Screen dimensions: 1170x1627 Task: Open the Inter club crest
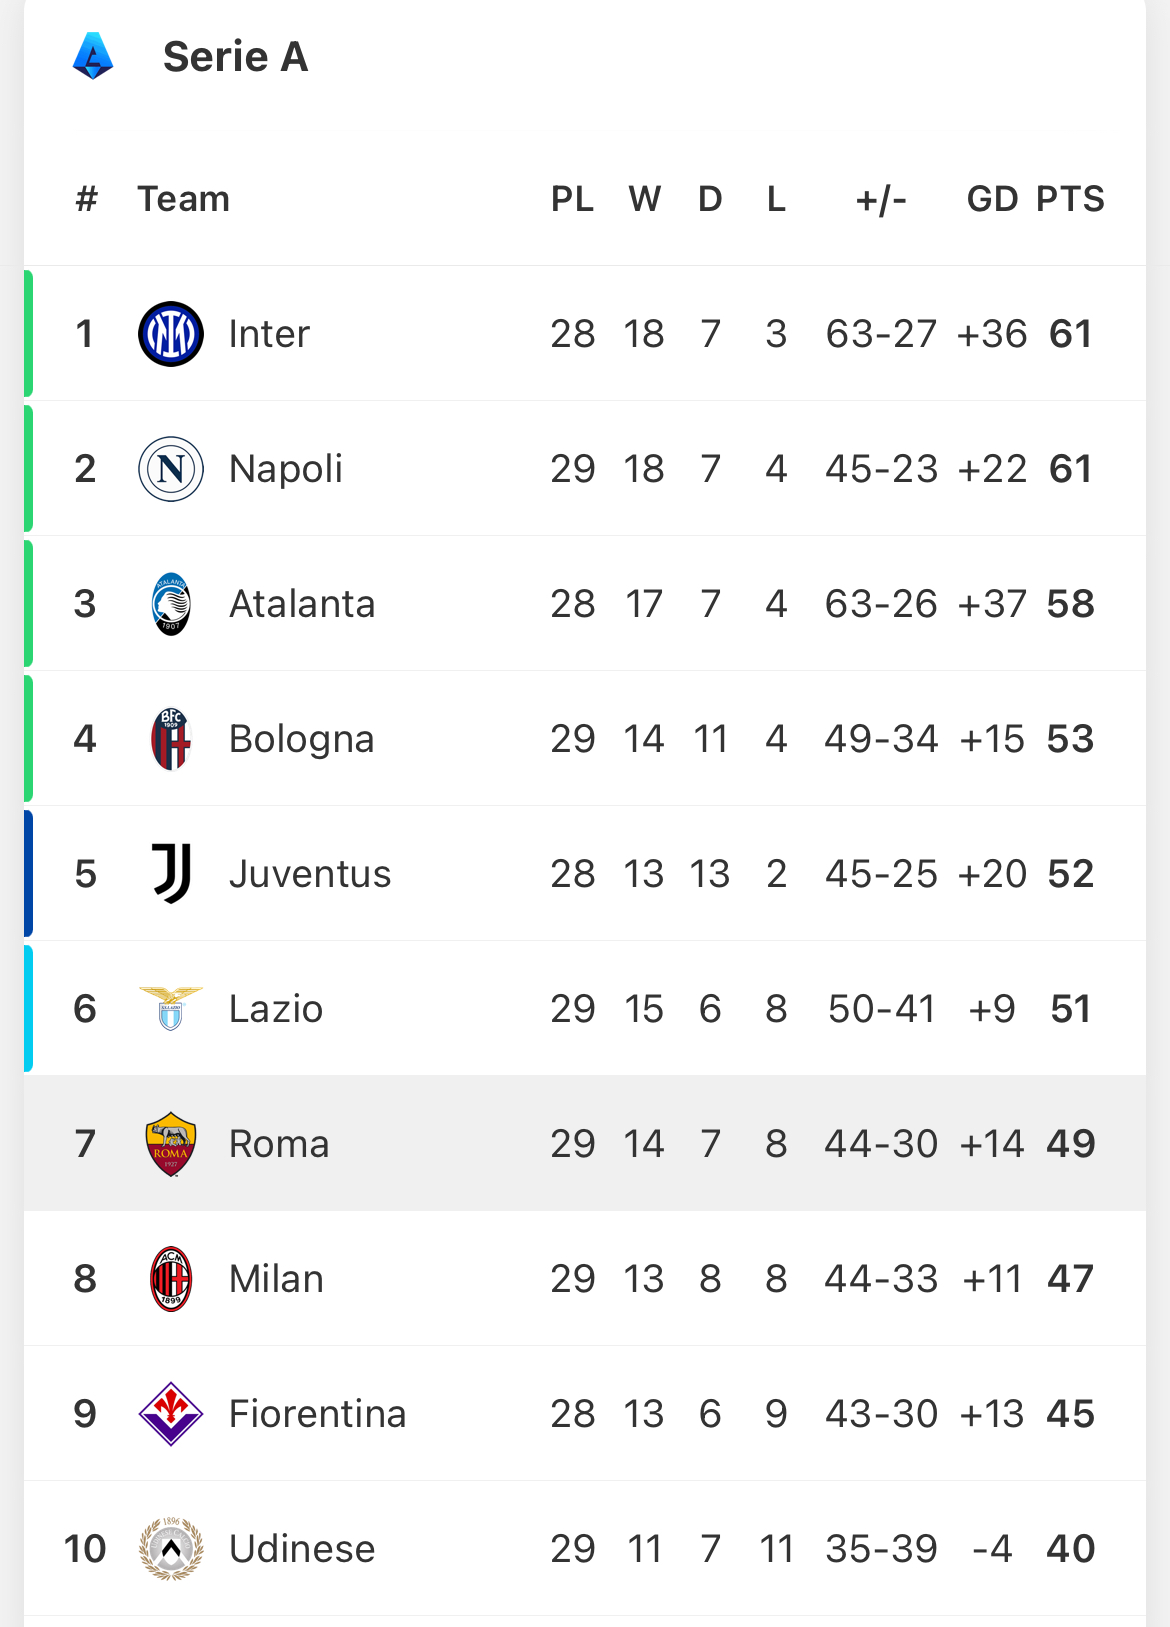click(x=171, y=334)
